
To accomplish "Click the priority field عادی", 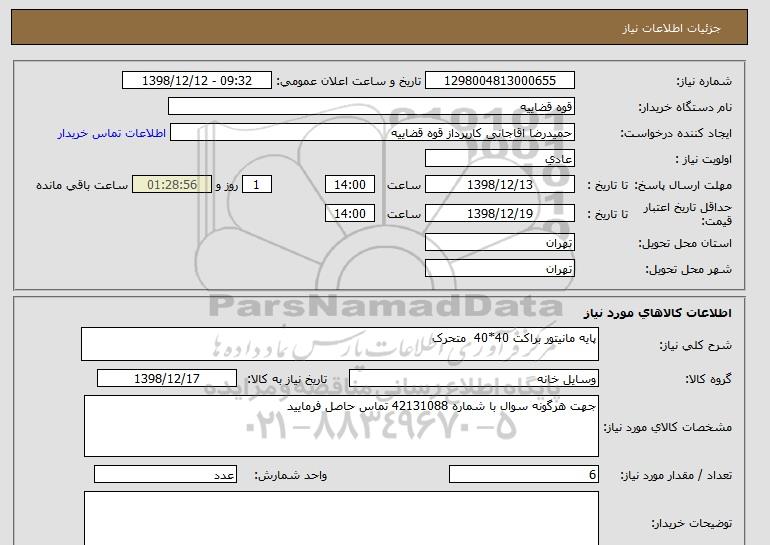I will (x=499, y=159).
